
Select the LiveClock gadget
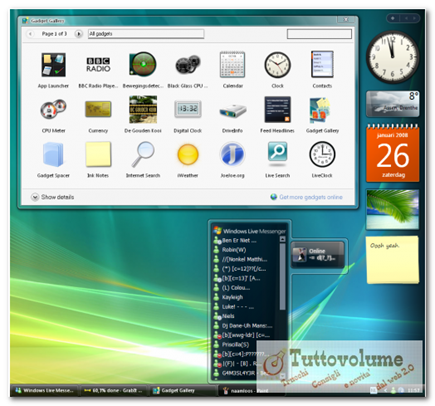click(x=322, y=154)
